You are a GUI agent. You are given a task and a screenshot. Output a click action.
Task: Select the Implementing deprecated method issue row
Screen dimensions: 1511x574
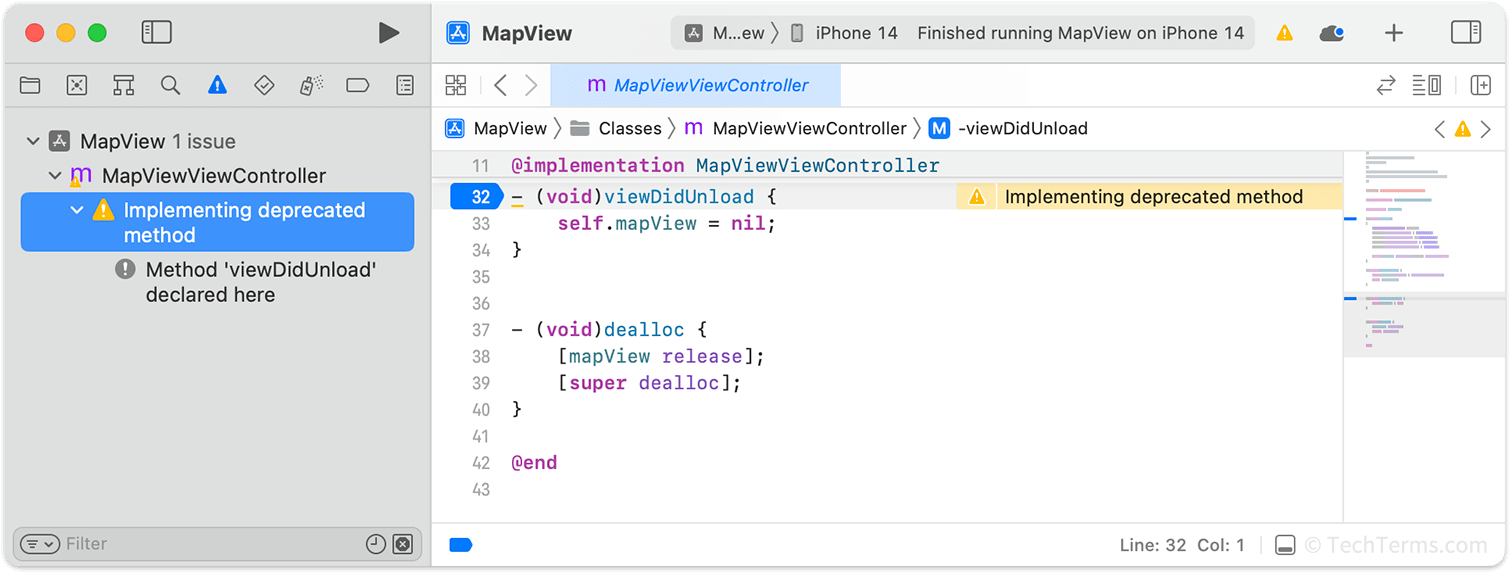tap(217, 222)
